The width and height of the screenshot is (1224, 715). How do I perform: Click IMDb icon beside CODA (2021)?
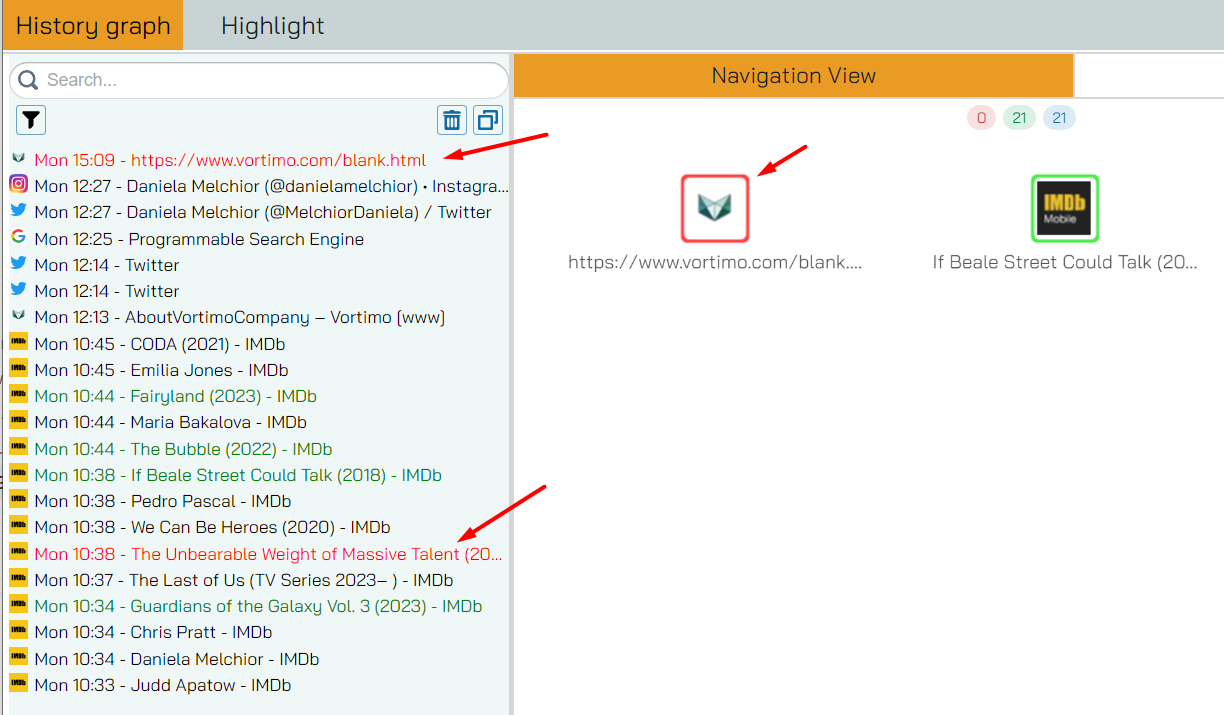[18, 341]
